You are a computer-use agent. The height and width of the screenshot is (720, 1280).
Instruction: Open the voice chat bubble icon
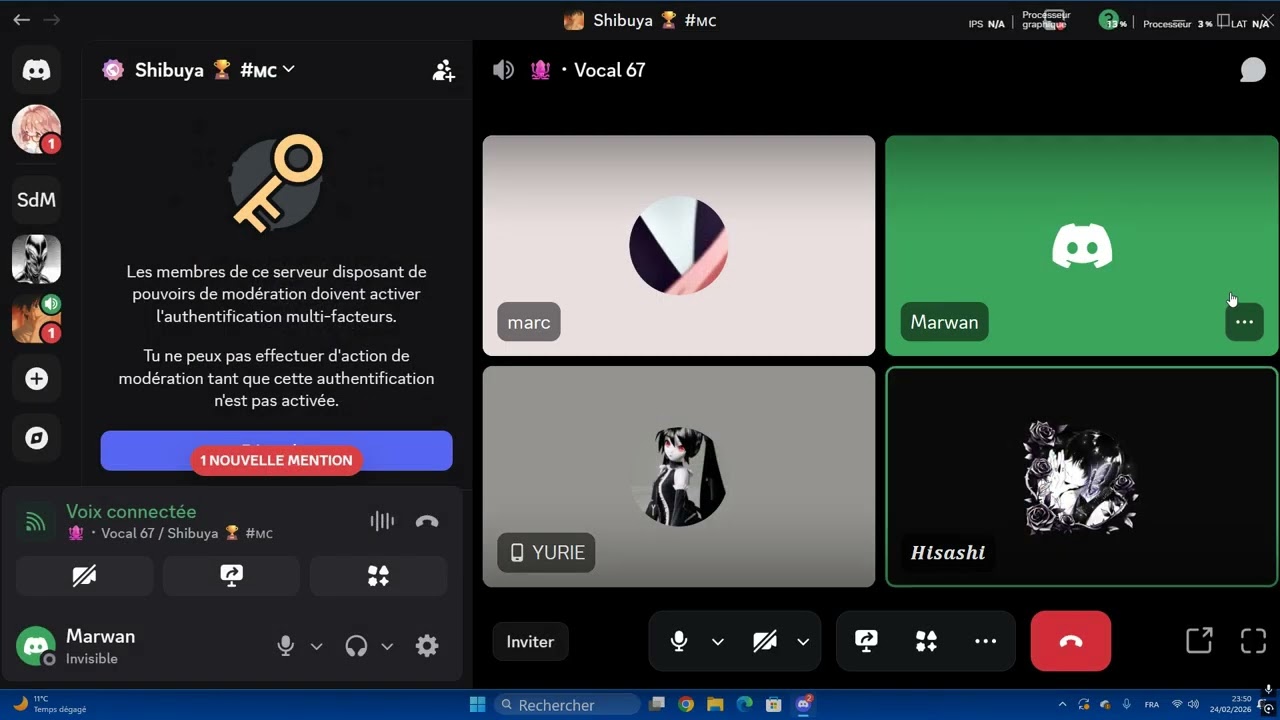tap(1252, 70)
